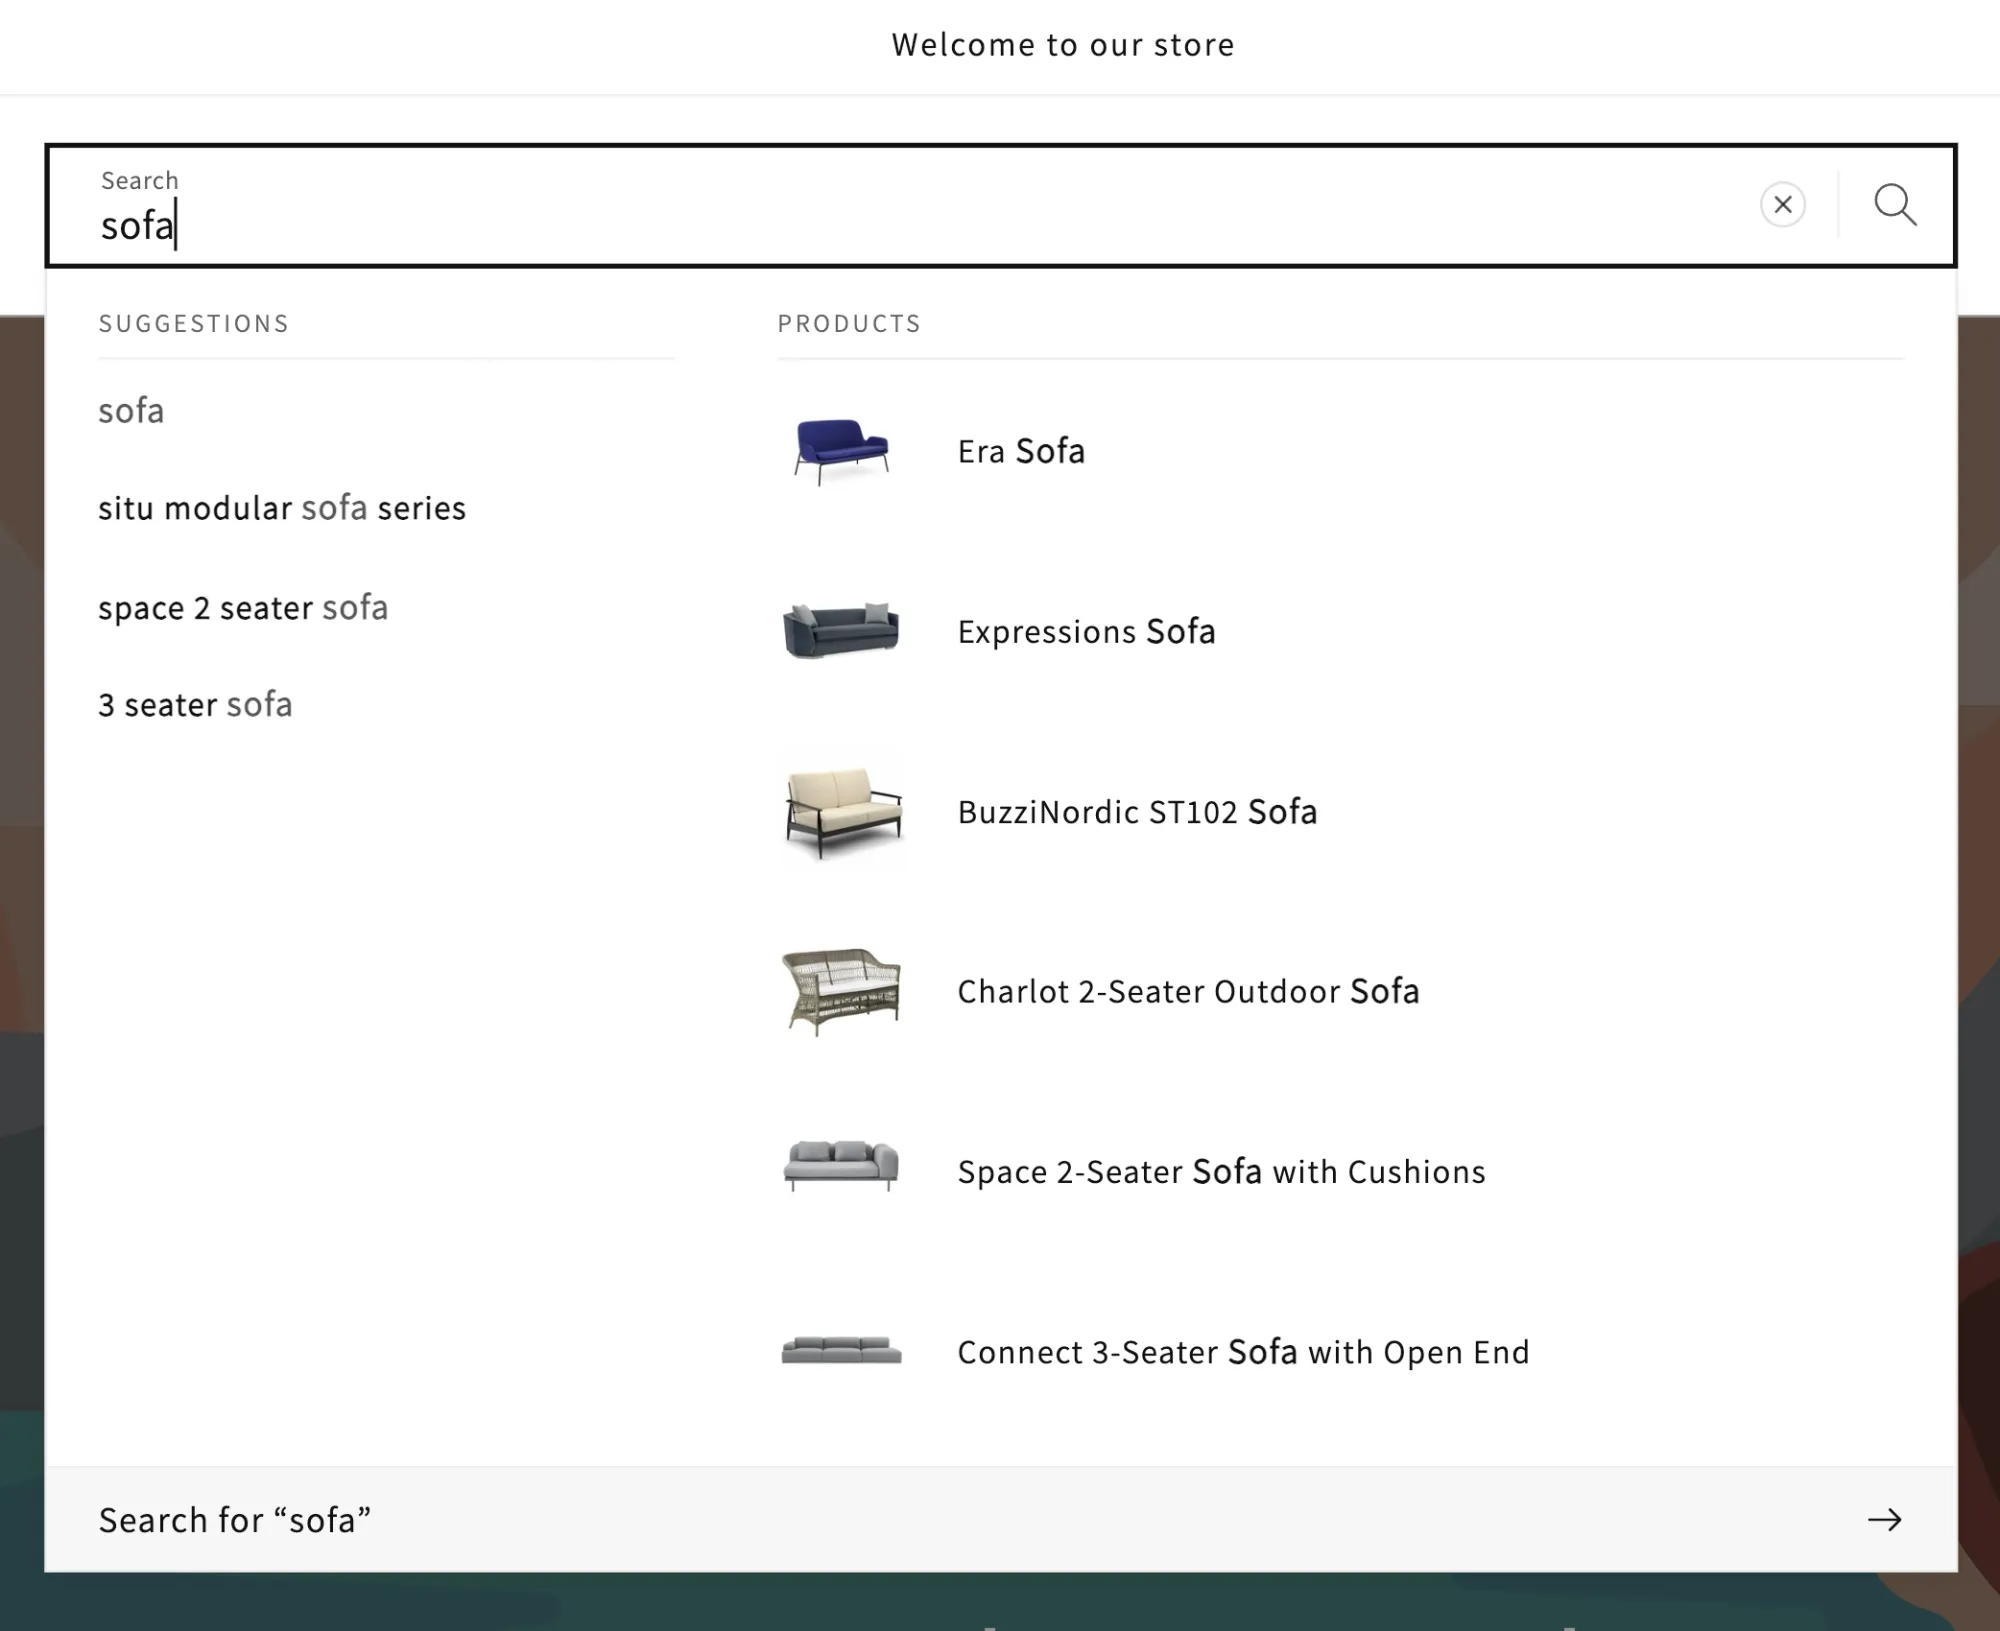Click the magnifying glass search icon
This screenshot has height=1631, width=2000.
tap(1895, 205)
